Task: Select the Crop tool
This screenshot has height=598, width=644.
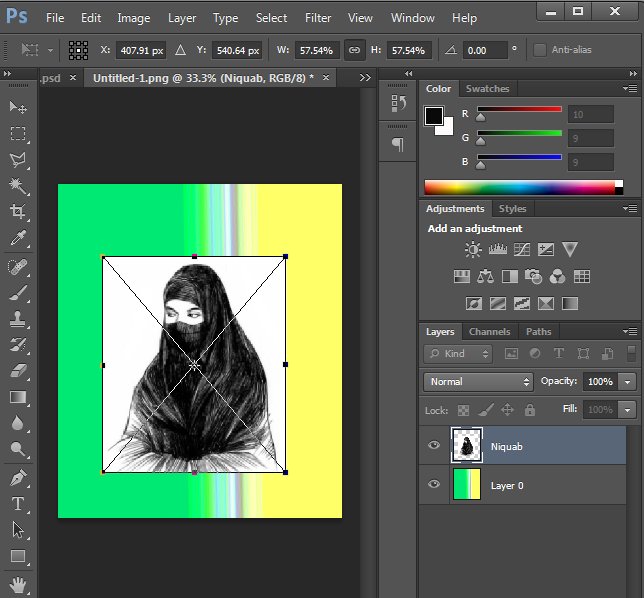Action: pyautogui.click(x=18, y=212)
